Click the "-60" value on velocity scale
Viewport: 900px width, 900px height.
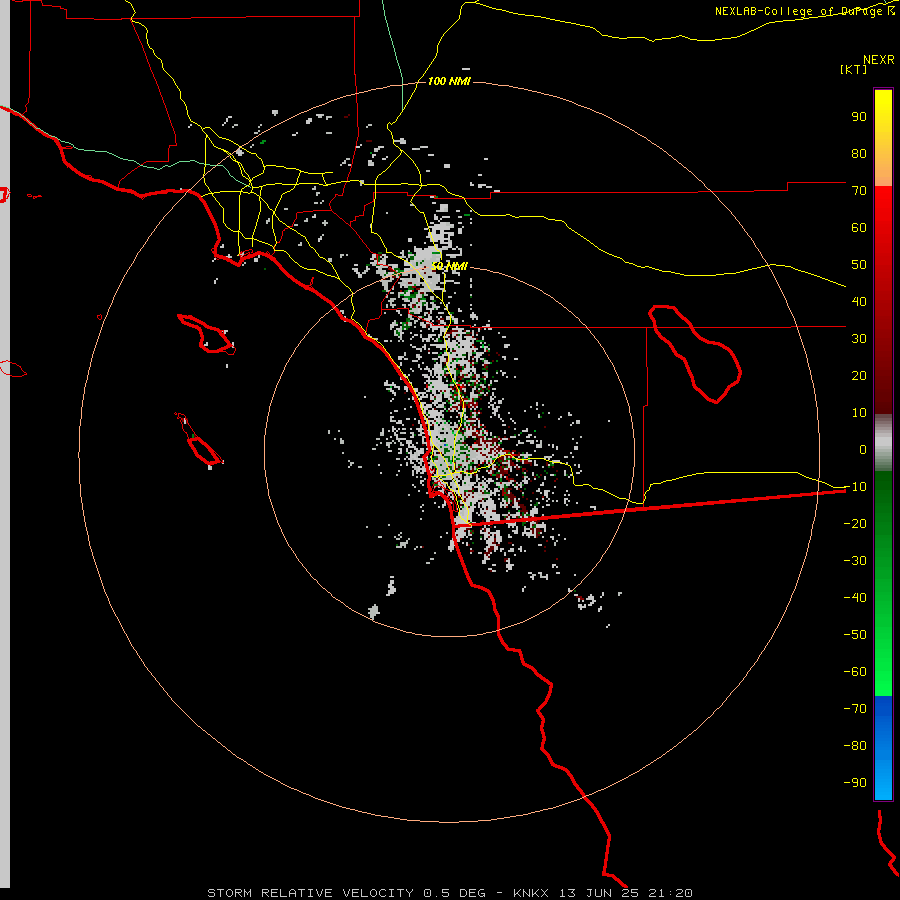pos(855,672)
